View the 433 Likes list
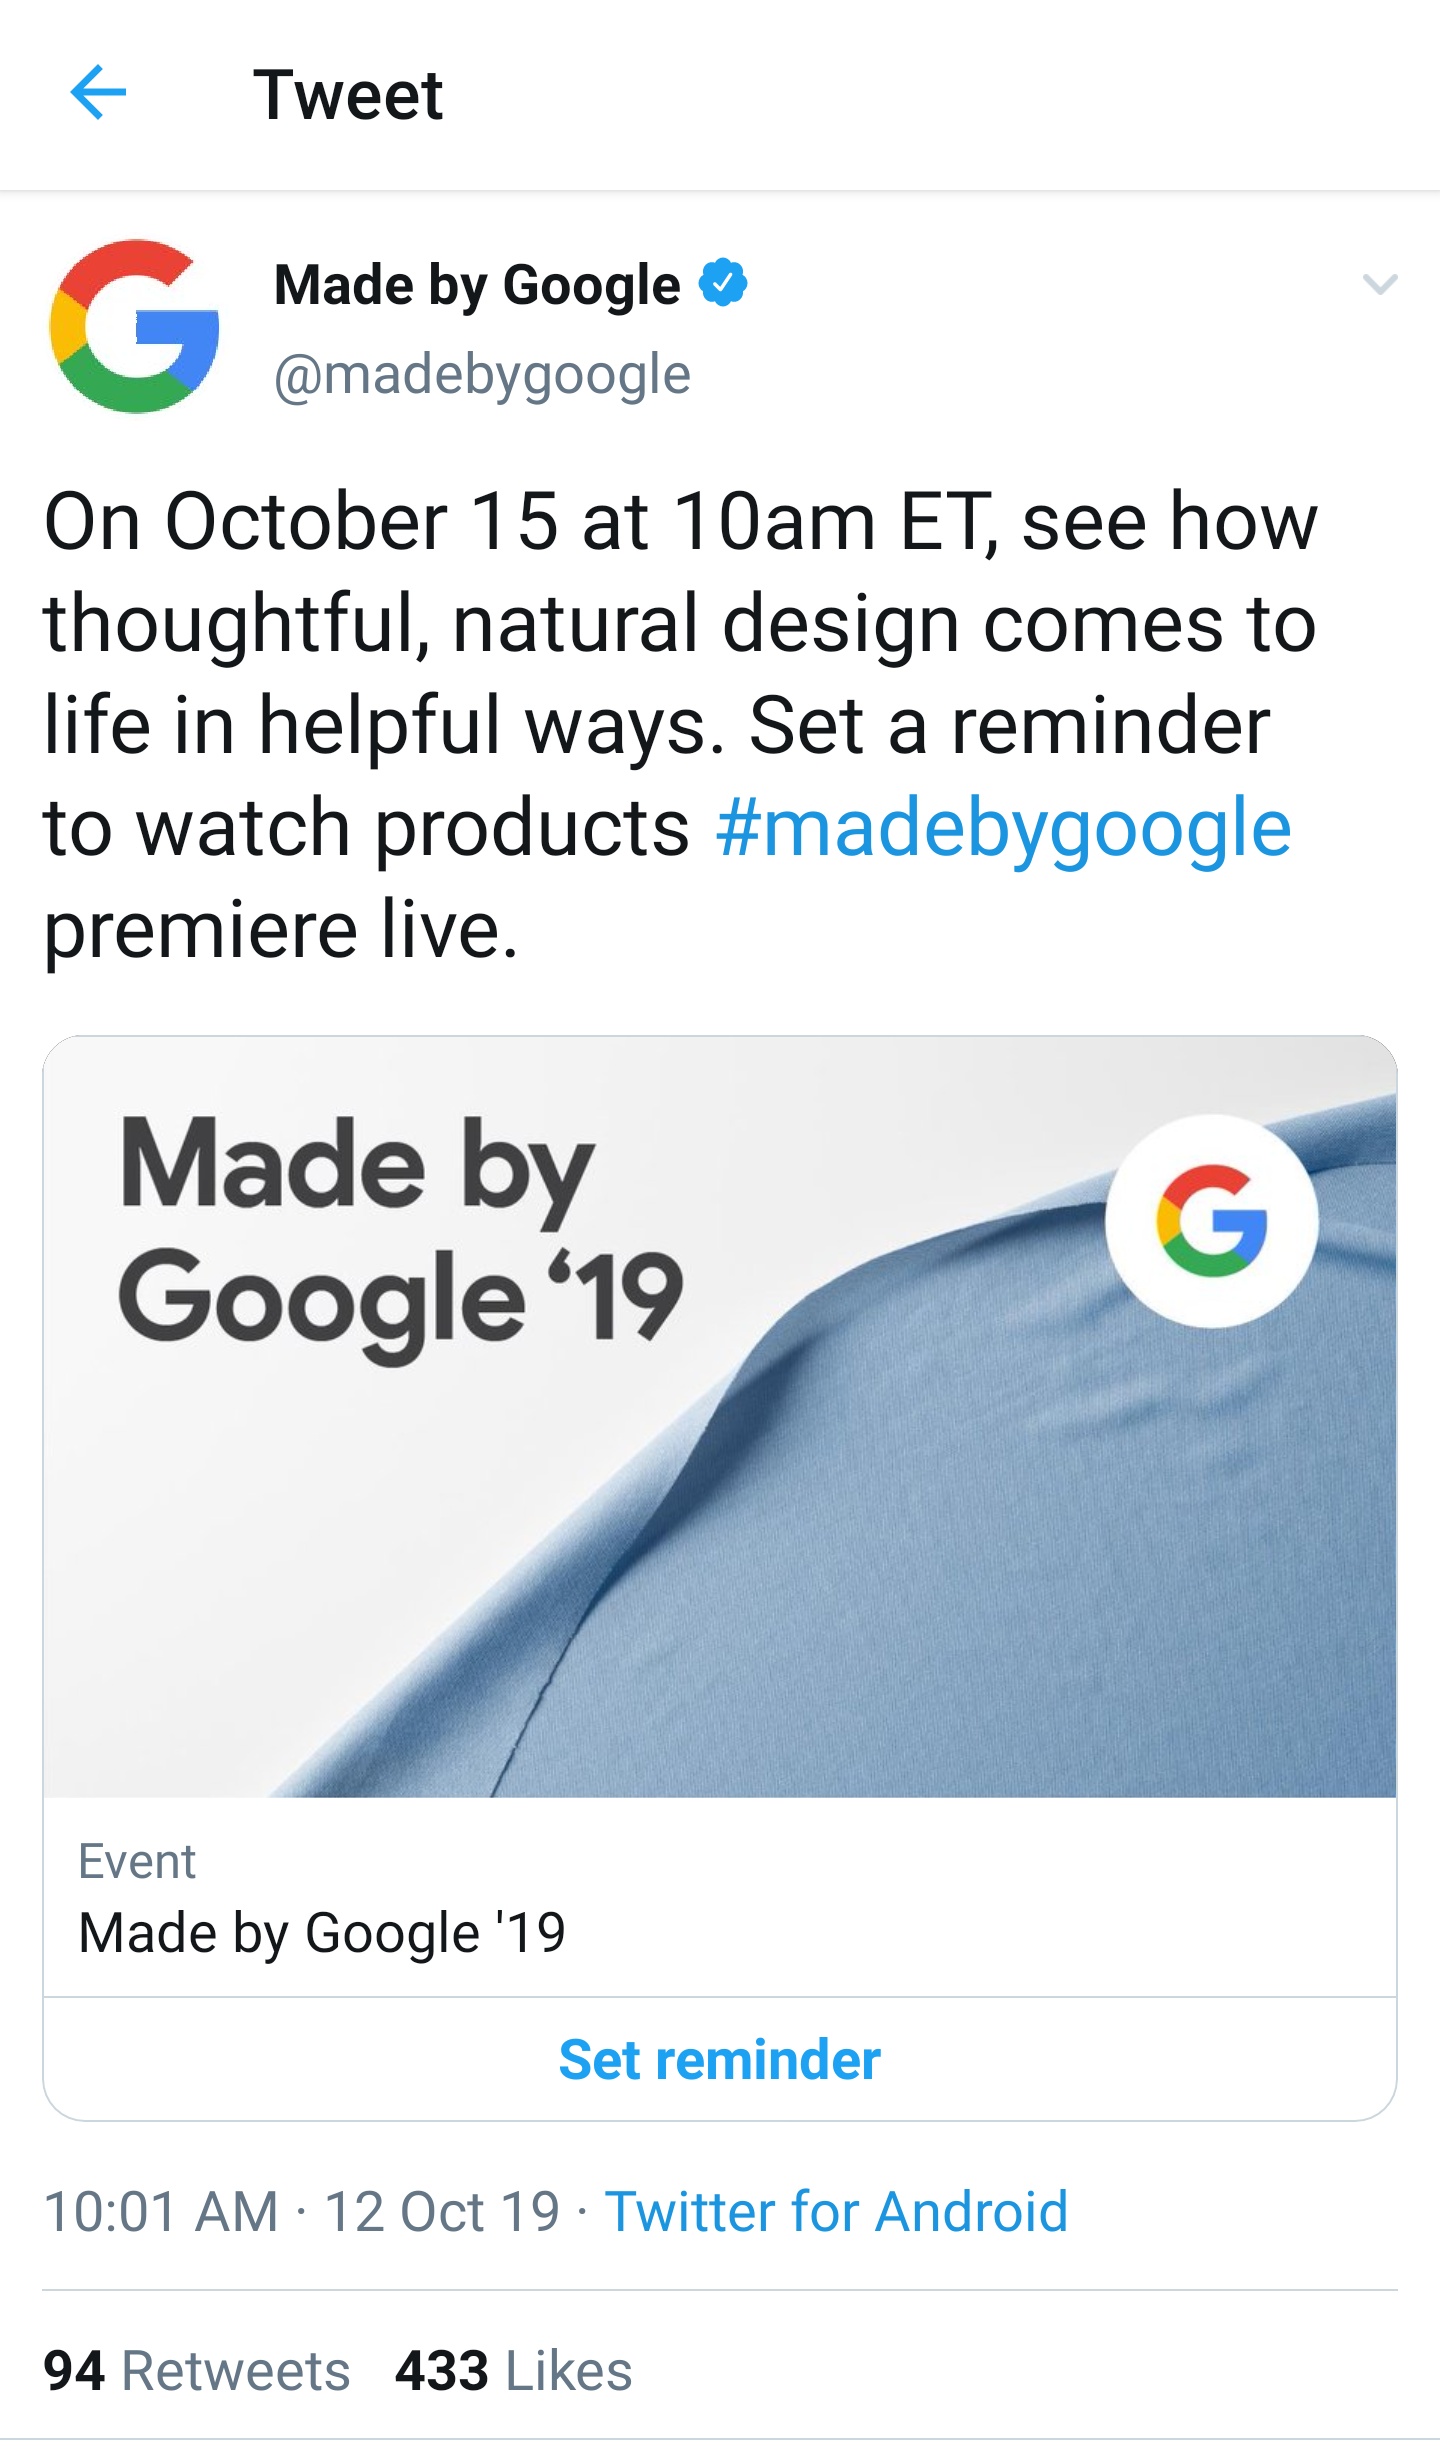The height and width of the screenshot is (2448, 1440). tap(513, 2370)
